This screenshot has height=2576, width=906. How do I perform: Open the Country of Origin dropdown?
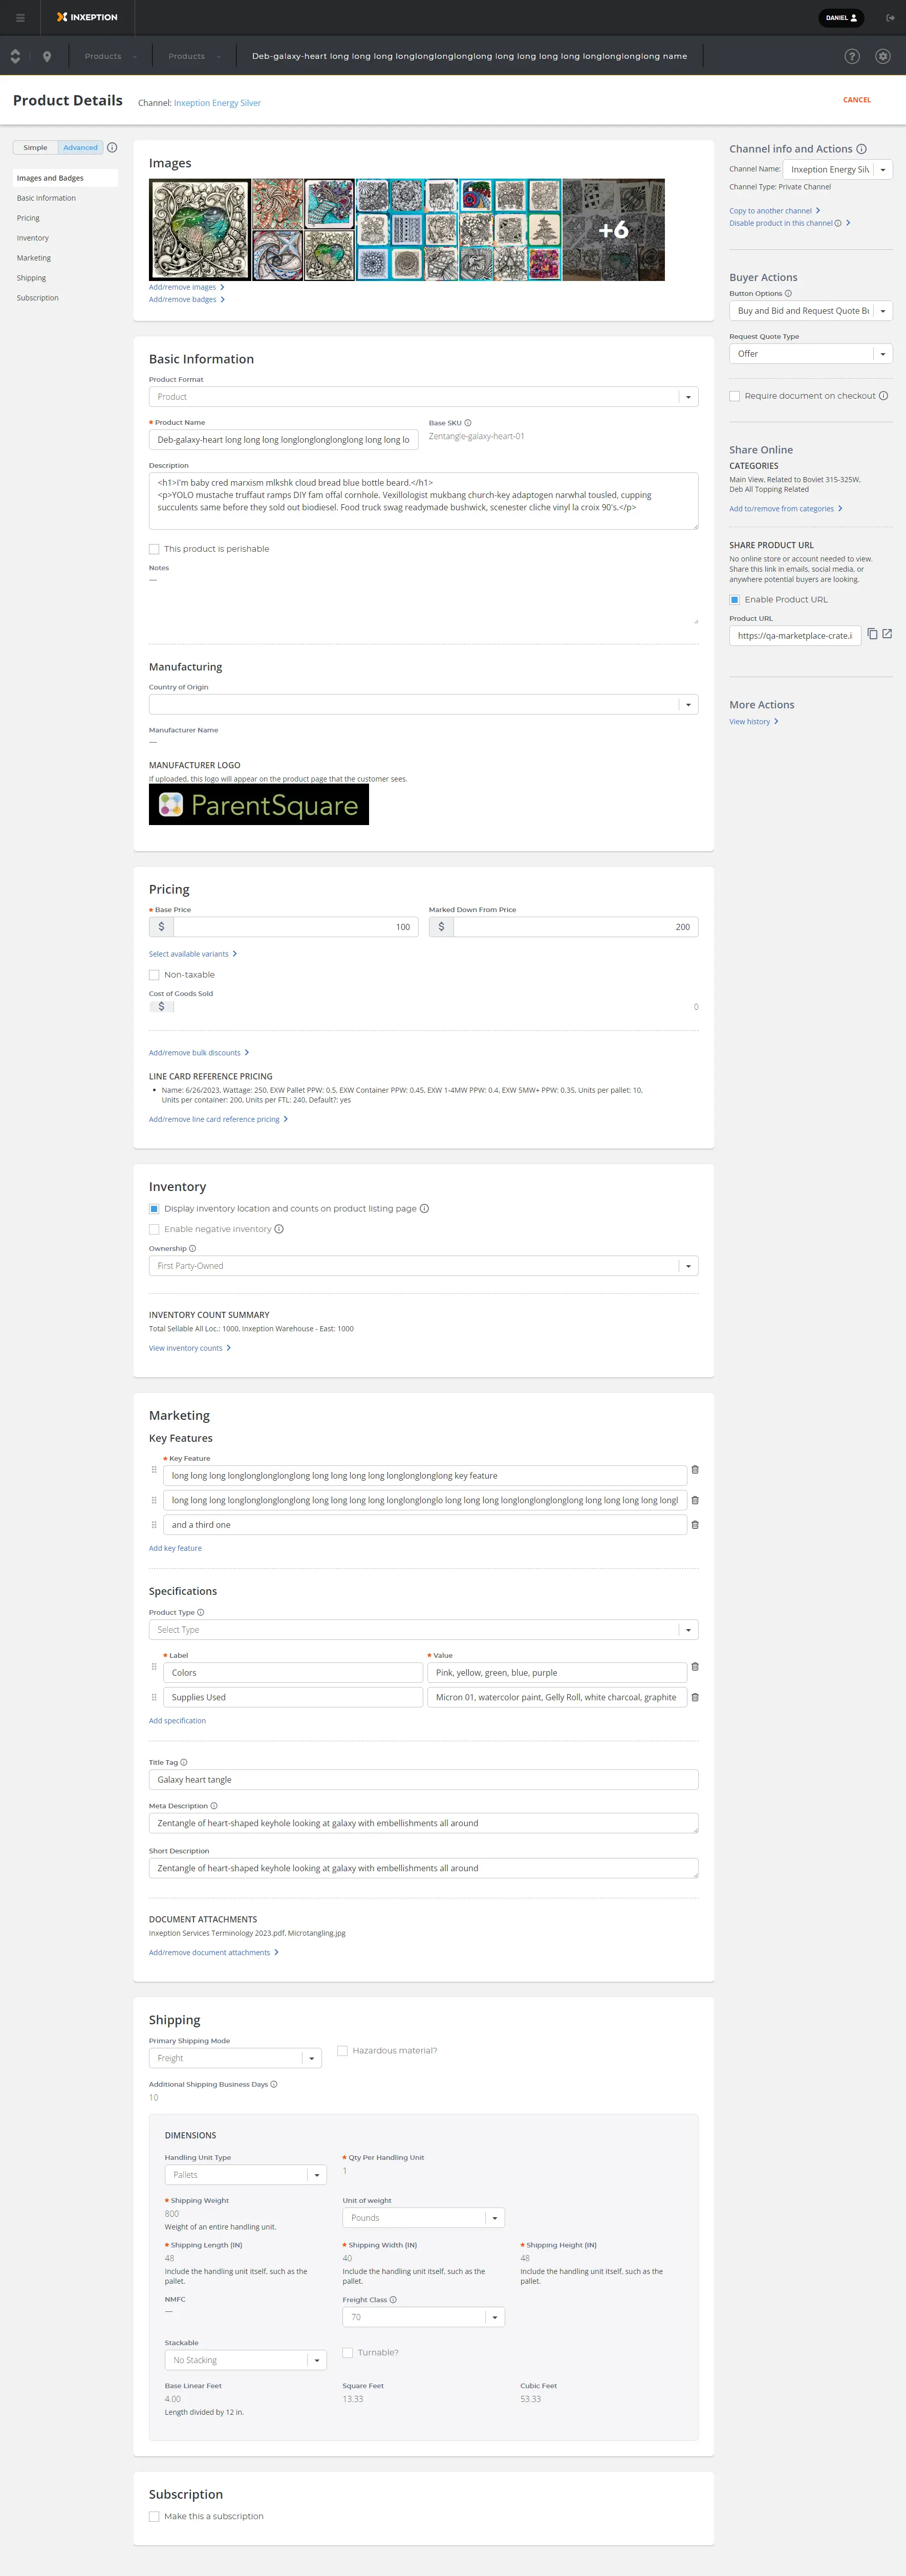(423, 704)
